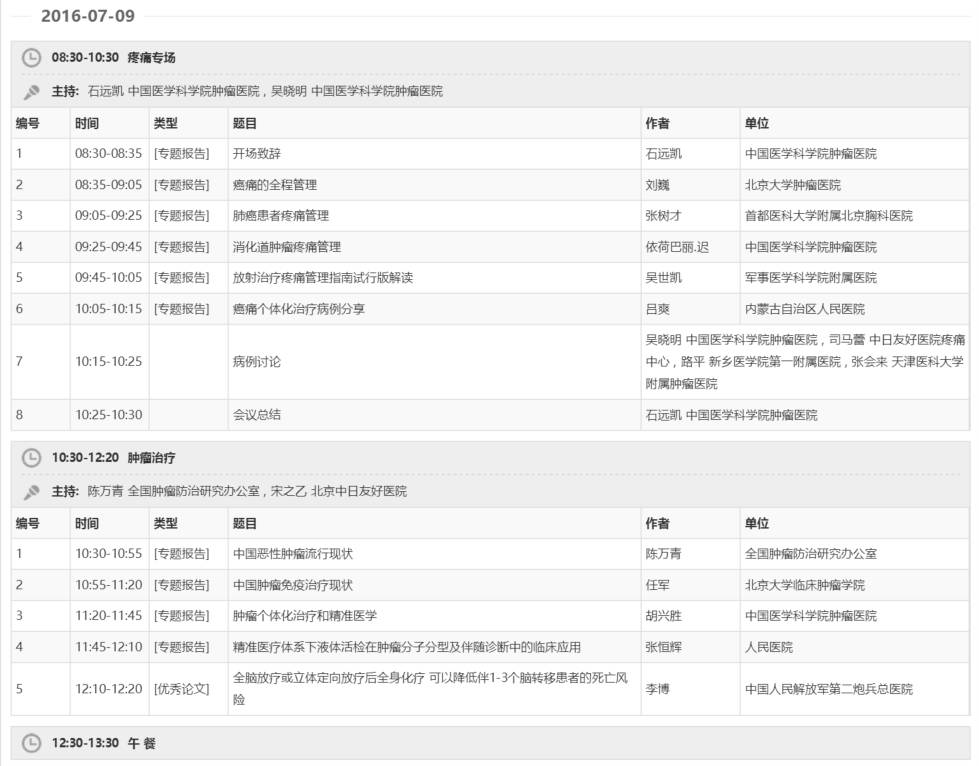Viewport: 979px width, 766px height.
Task: Select the author 任军
Action: 657,585
